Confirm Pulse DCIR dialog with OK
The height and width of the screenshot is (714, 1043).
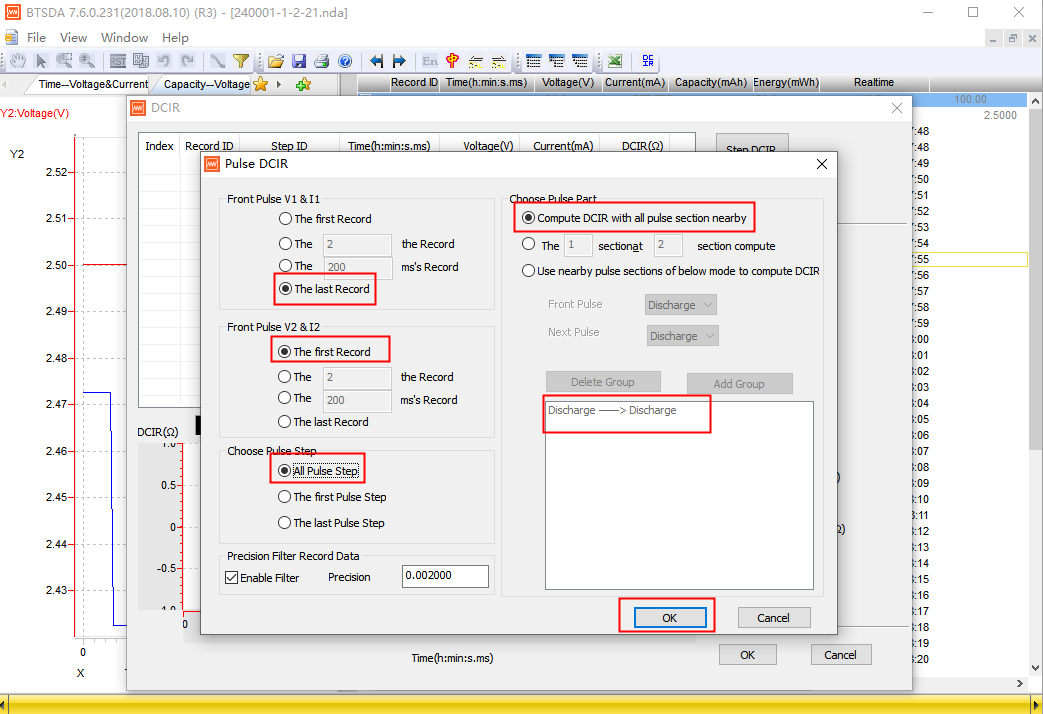click(x=670, y=618)
